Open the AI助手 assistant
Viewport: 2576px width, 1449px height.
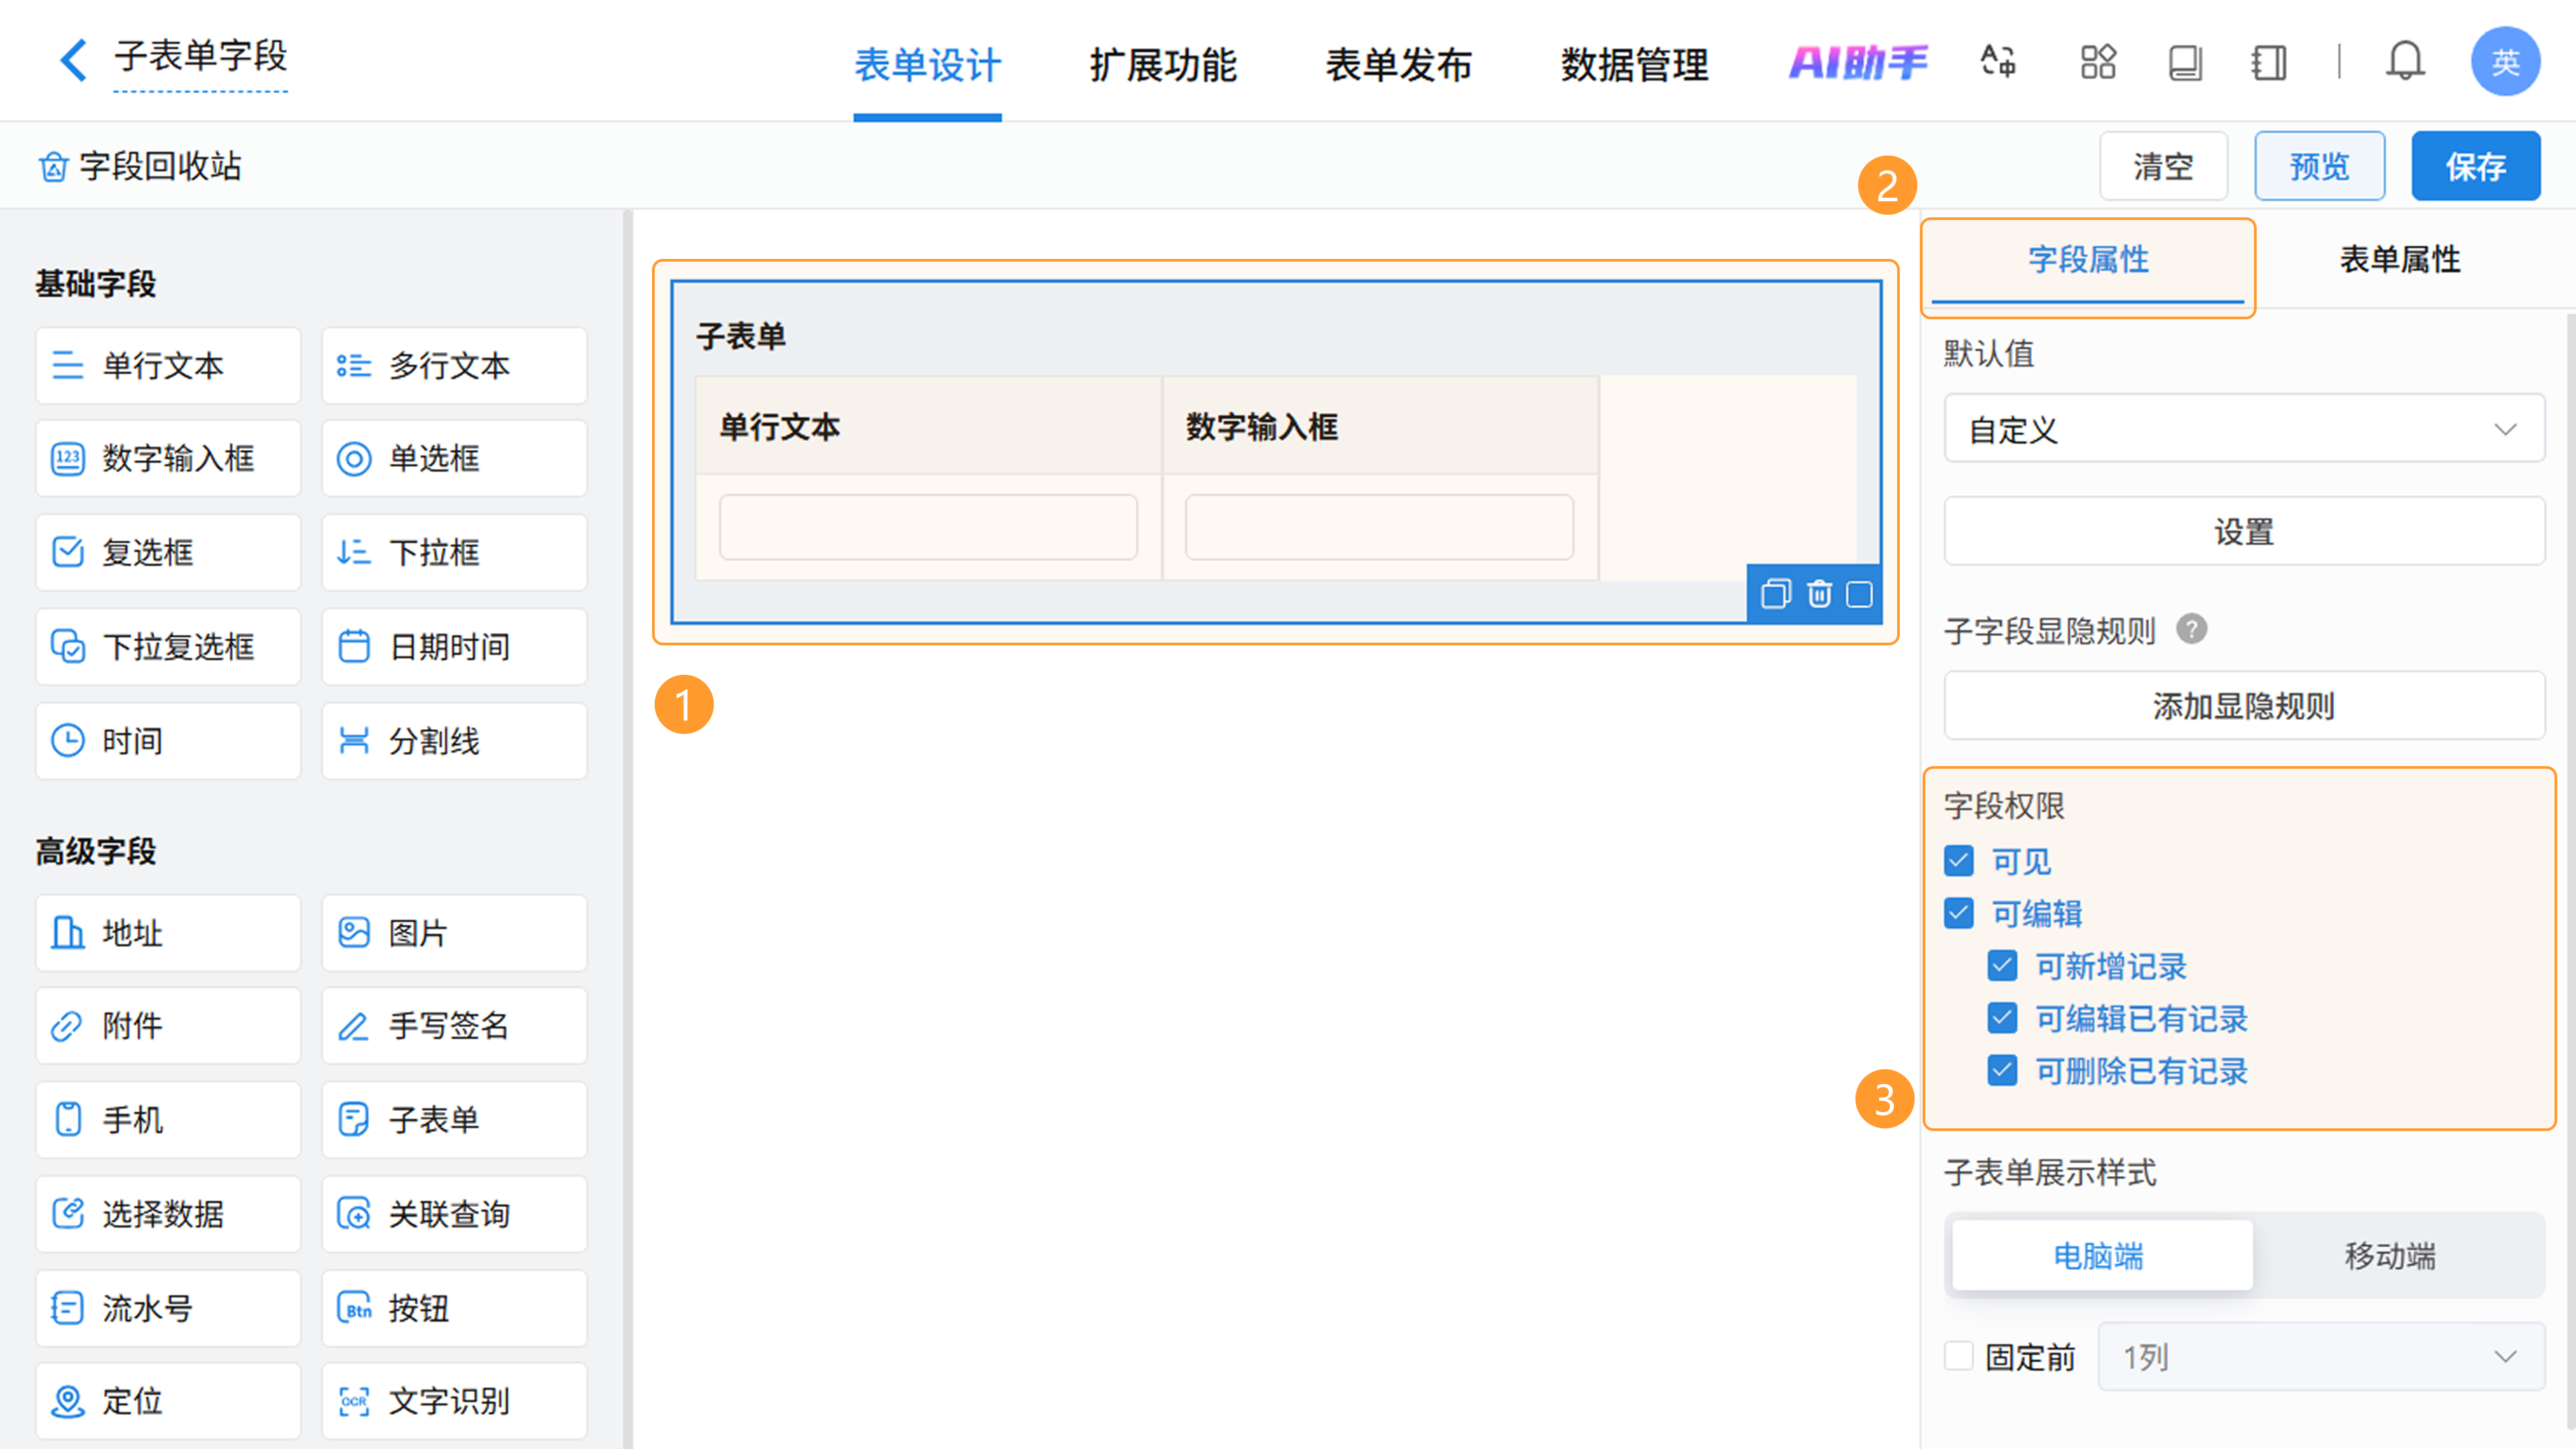coord(1857,62)
